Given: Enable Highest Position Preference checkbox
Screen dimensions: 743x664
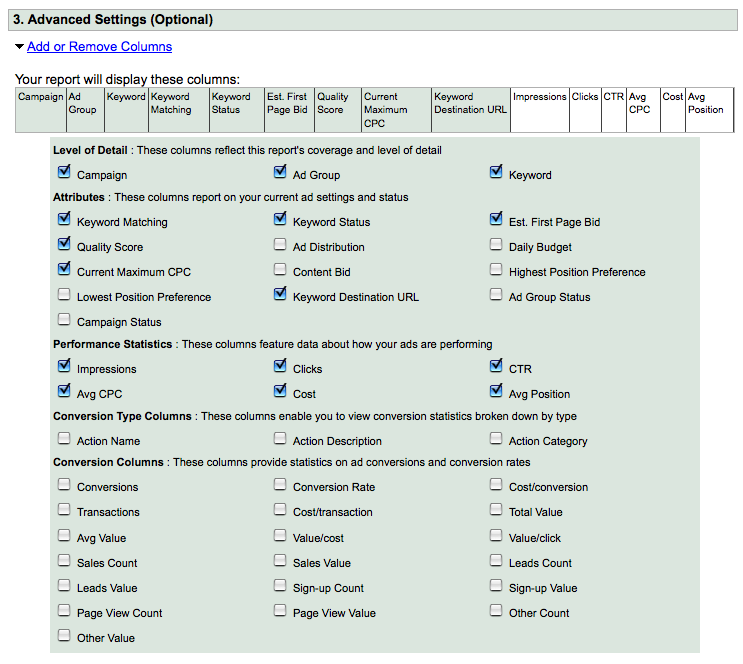Looking at the screenshot, I should click(497, 270).
